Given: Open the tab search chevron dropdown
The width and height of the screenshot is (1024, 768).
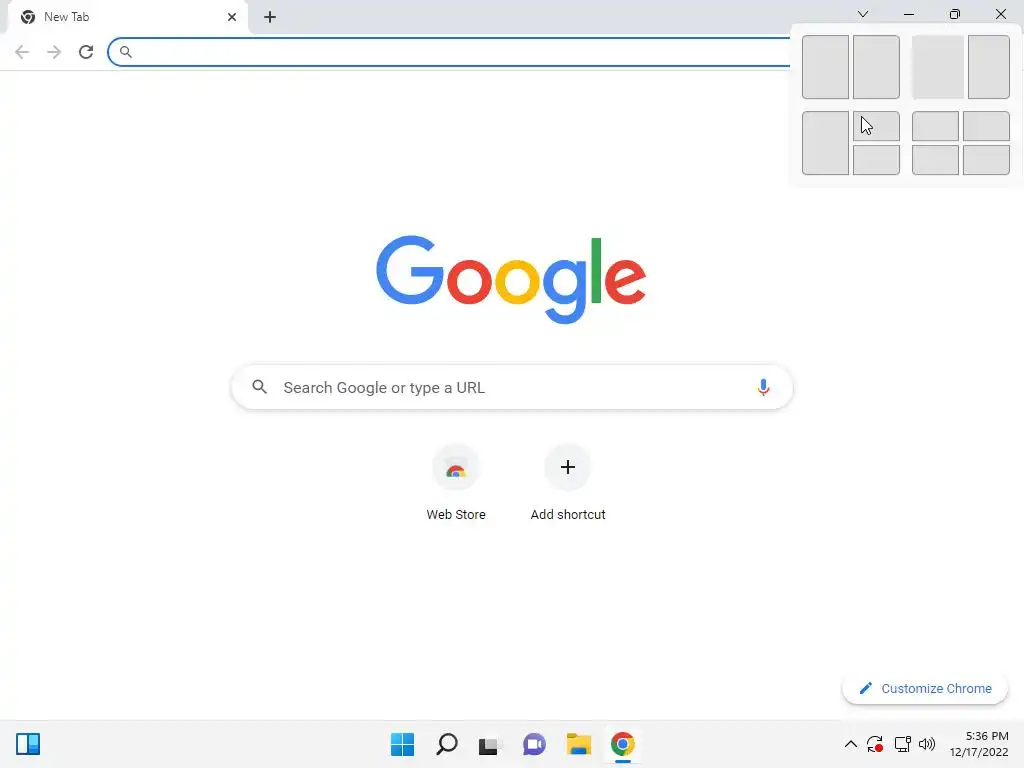Looking at the screenshot, I should [863, 14].
